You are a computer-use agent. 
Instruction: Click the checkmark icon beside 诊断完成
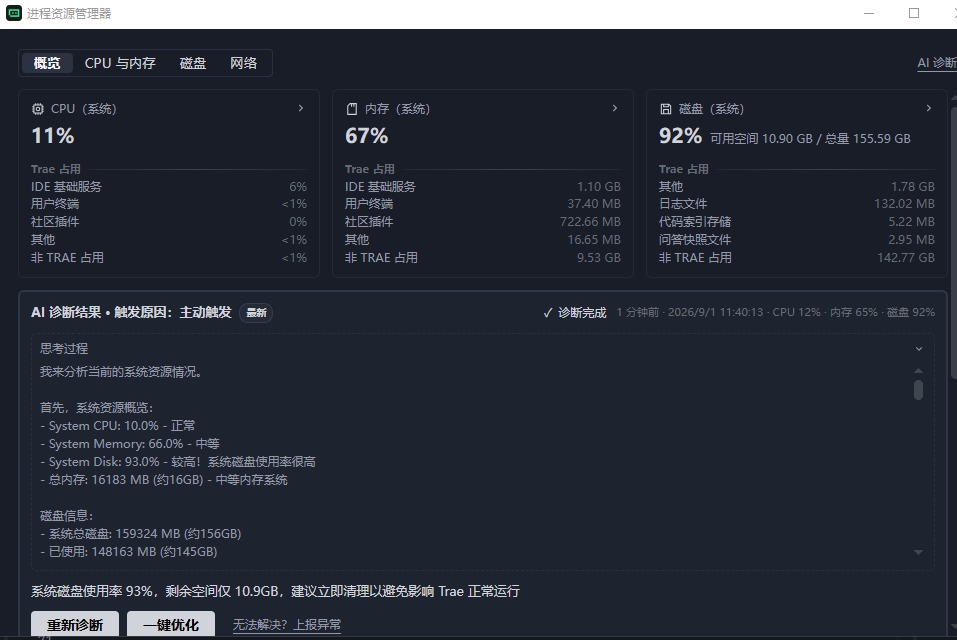coord(547,313)
